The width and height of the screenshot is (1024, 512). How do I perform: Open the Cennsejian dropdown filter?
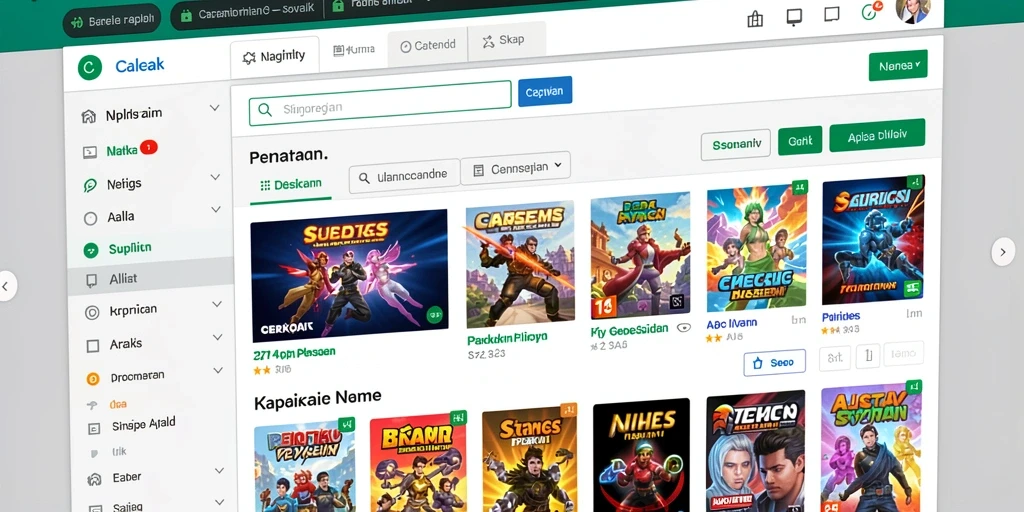tap(515, 168)
